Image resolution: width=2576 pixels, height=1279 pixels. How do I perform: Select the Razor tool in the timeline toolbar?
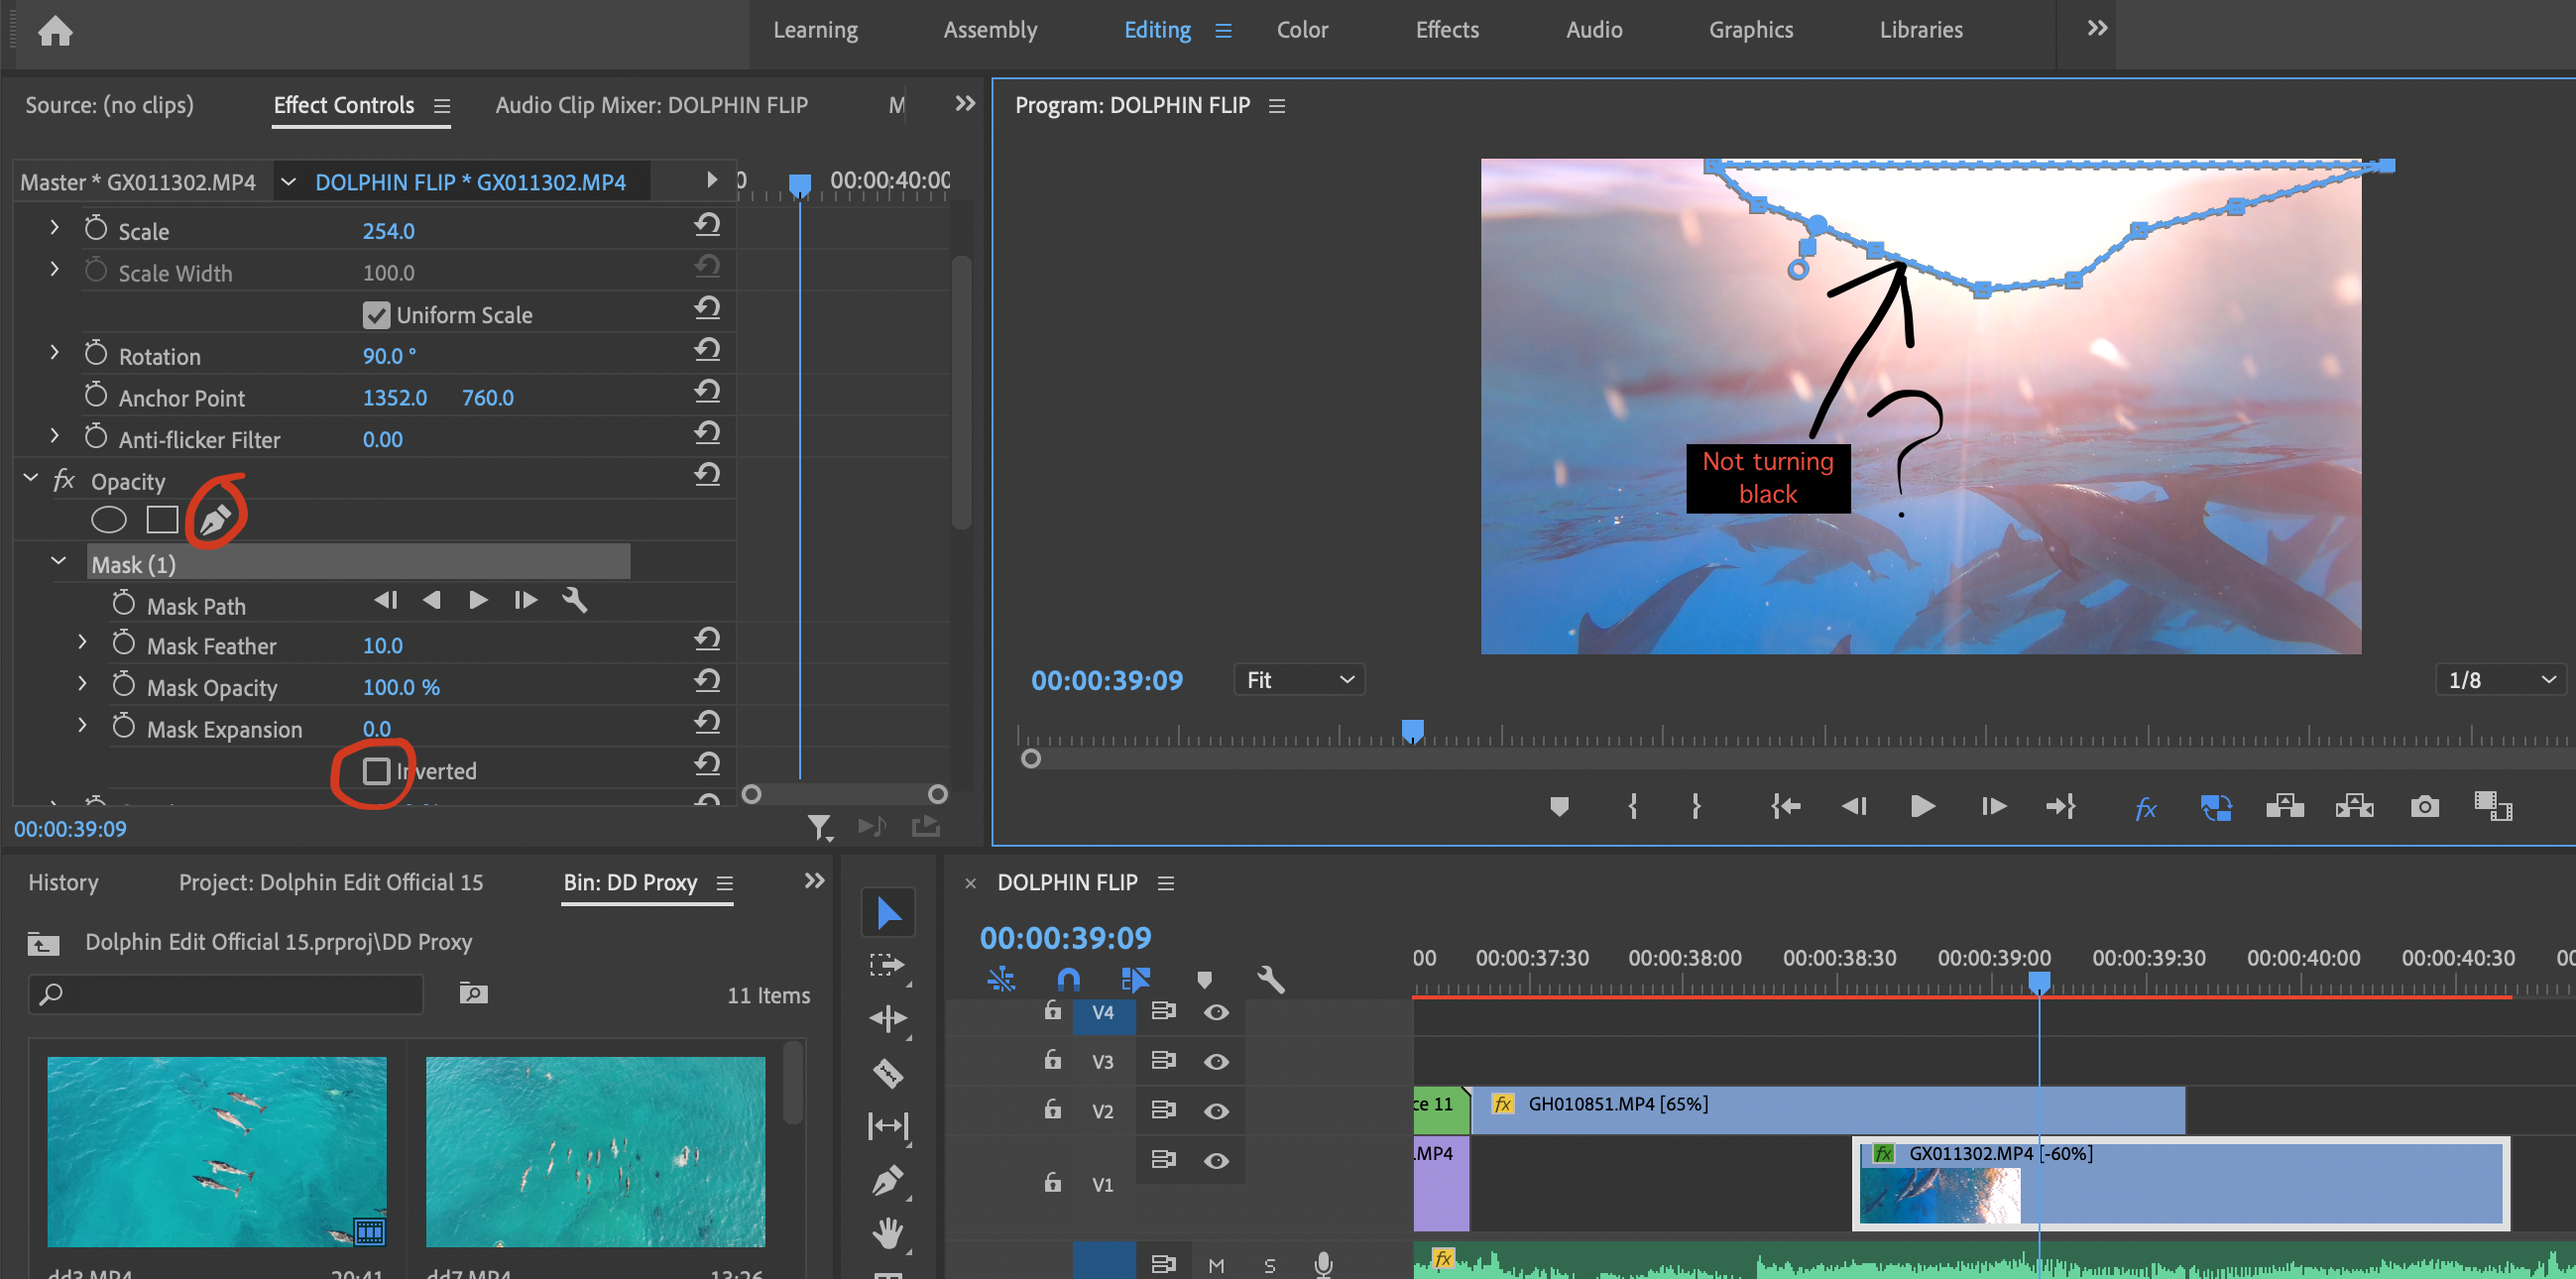(888, 1073)
